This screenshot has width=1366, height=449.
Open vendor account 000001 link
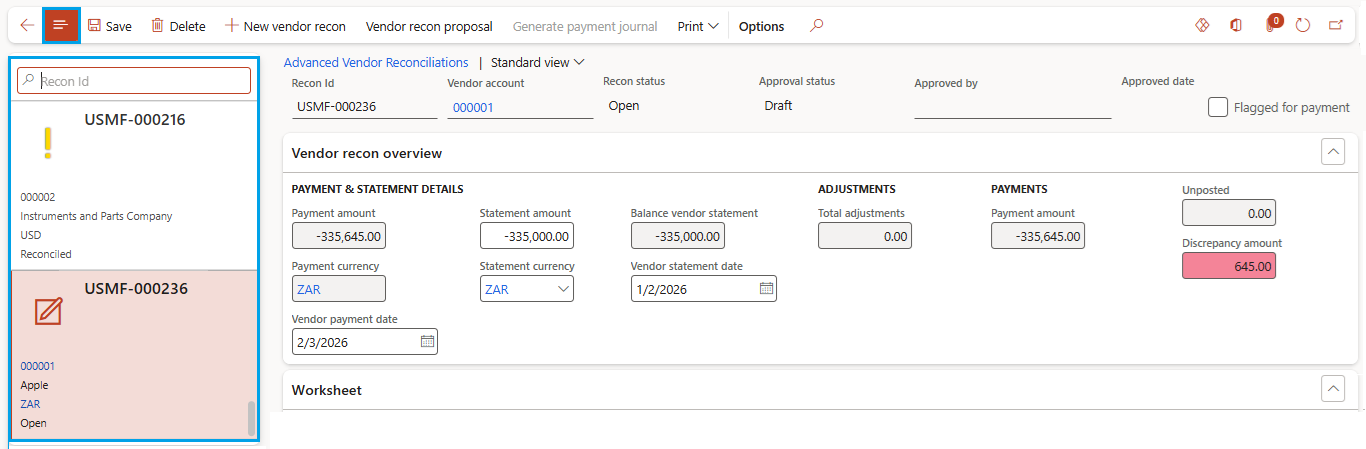pyautogui.click(x=473, y=107)
